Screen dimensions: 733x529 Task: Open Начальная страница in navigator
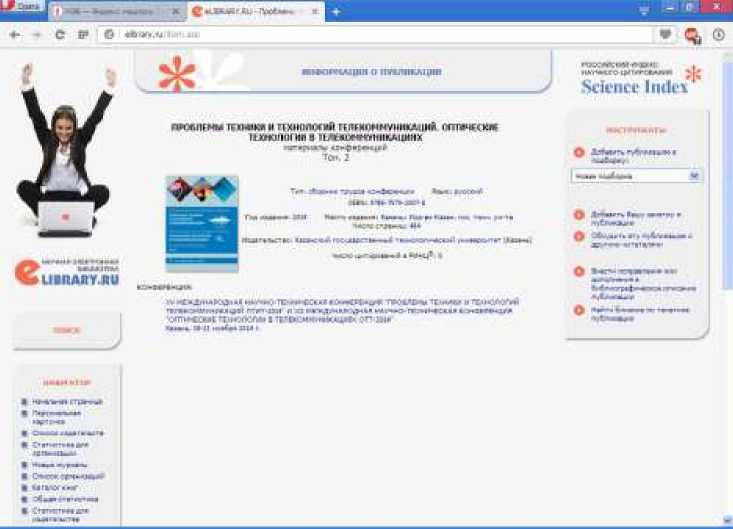coord(67,402)
